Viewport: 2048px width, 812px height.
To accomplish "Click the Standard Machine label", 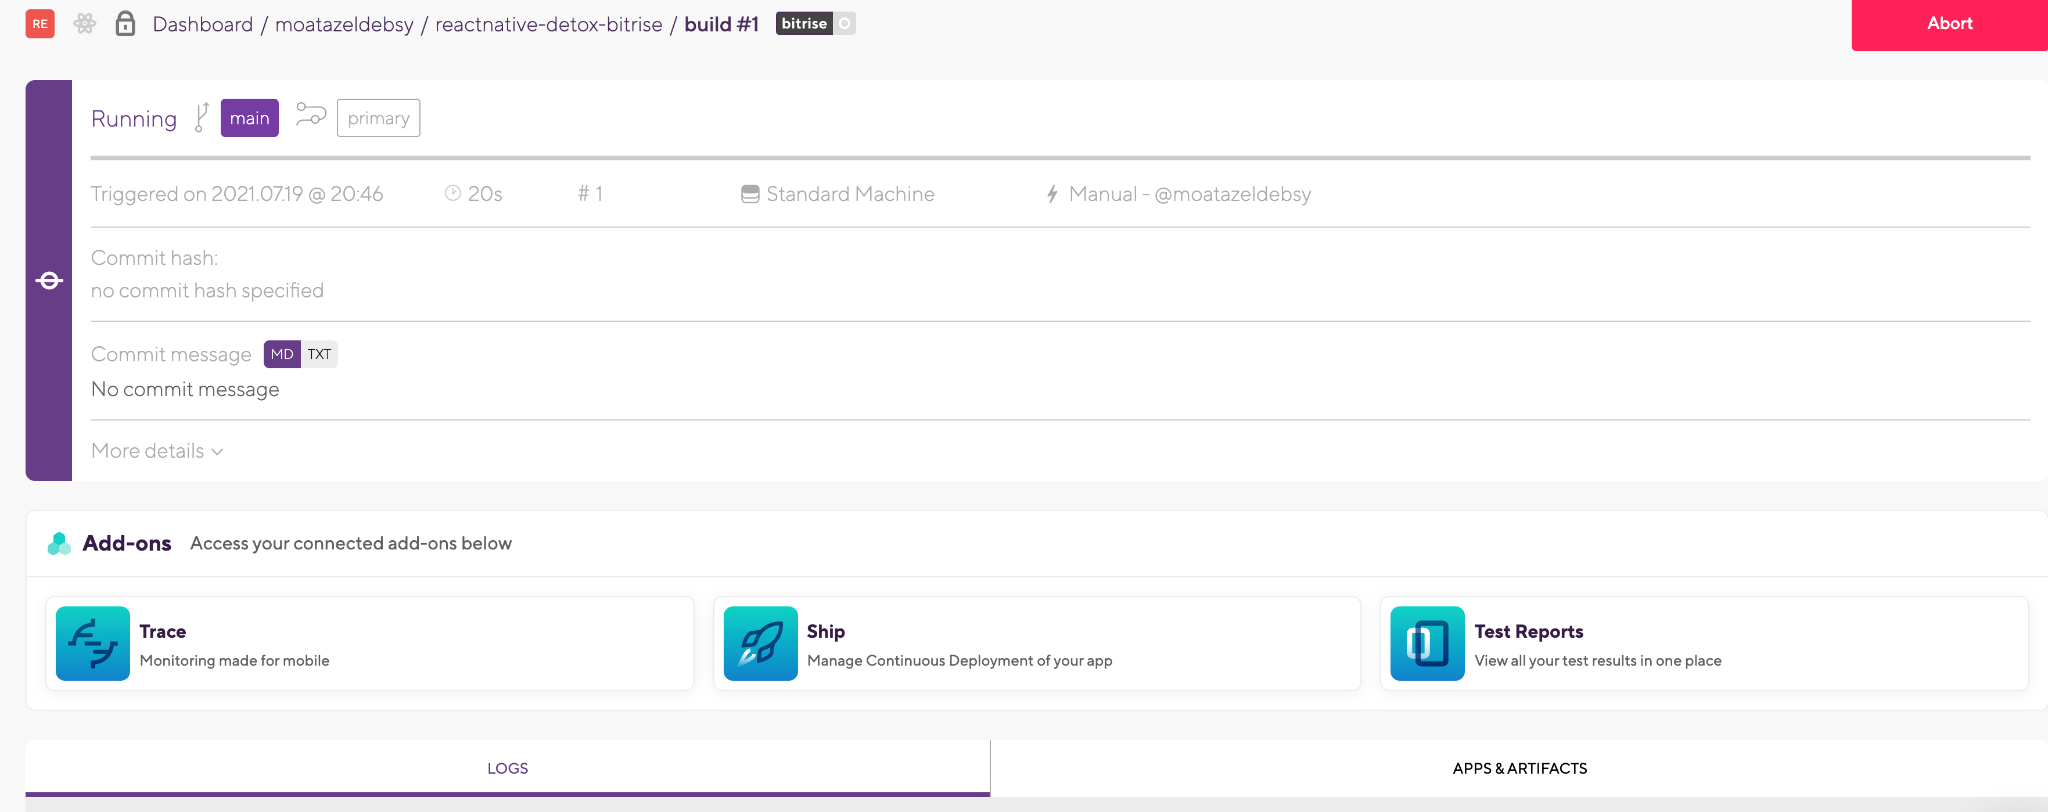I will click(x=850, y=194).
